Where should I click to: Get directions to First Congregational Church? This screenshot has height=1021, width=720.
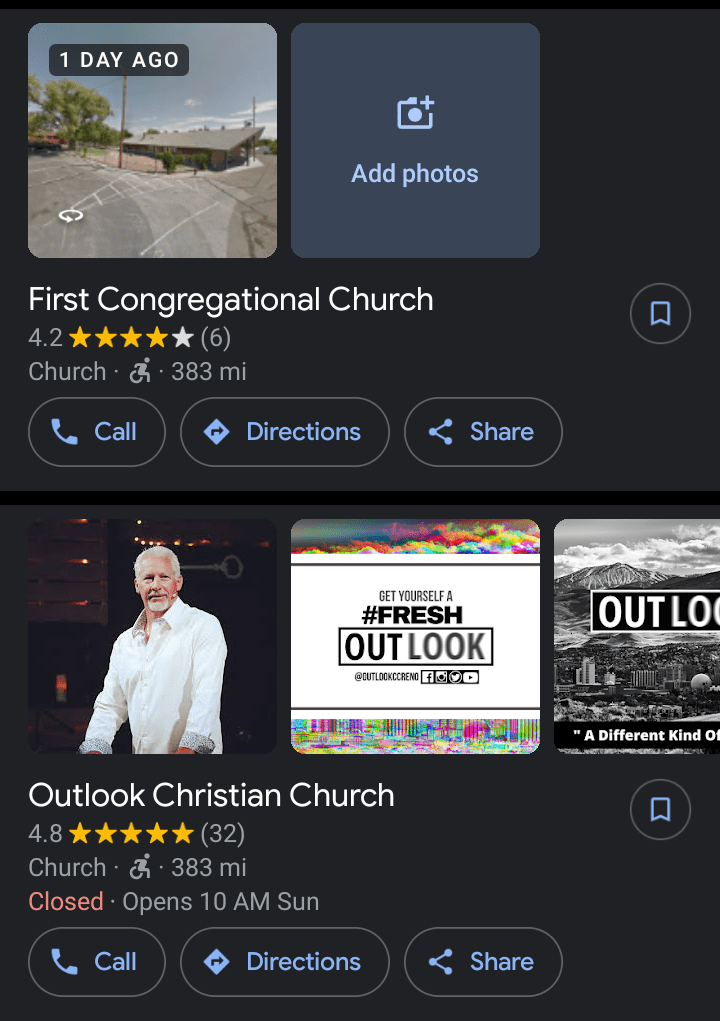[x=284, y=432]
